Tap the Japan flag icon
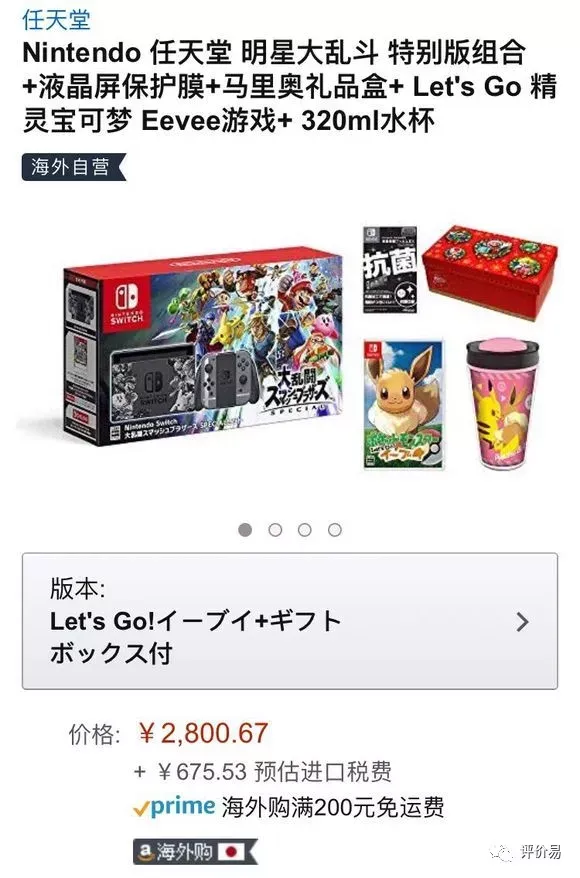The height and width of the screenshot is (878, 580). [x=231, y=852]
